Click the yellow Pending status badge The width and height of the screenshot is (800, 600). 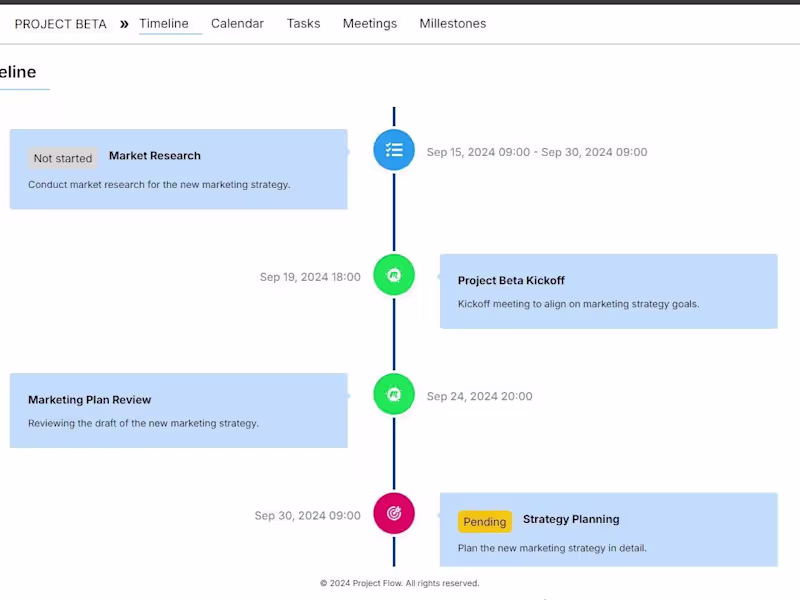(x=485, y=522)
